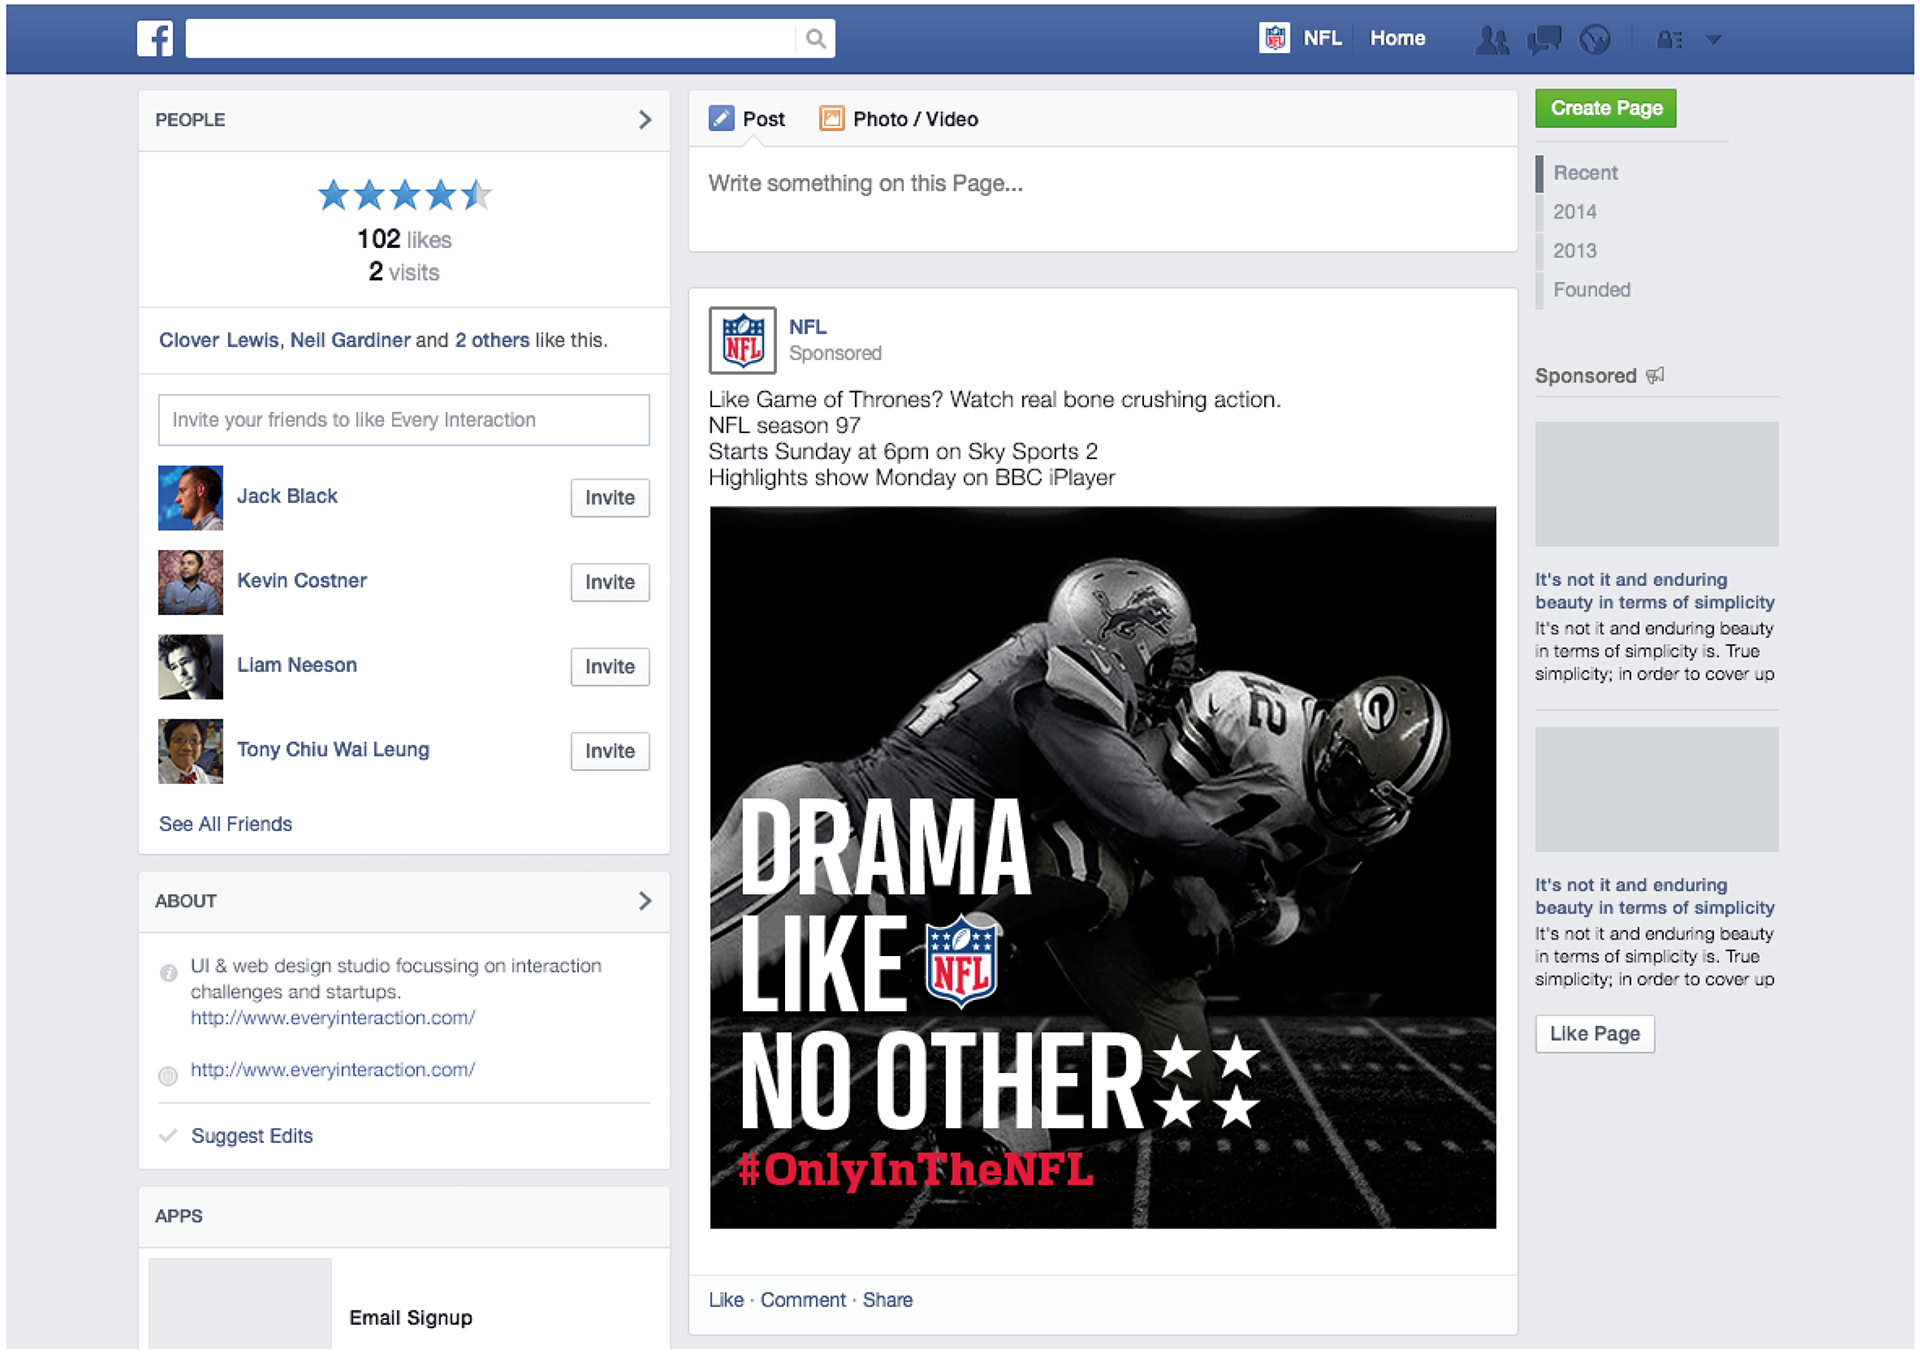Open the messages chat icon
Image resolution: width=1920 pixels, height=1355 pixels.
[x=1544, y=40]
